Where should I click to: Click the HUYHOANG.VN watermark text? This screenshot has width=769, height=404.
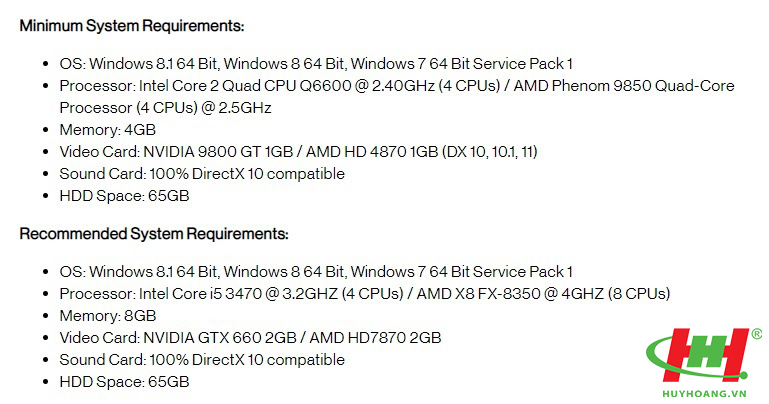coord(704,394)
